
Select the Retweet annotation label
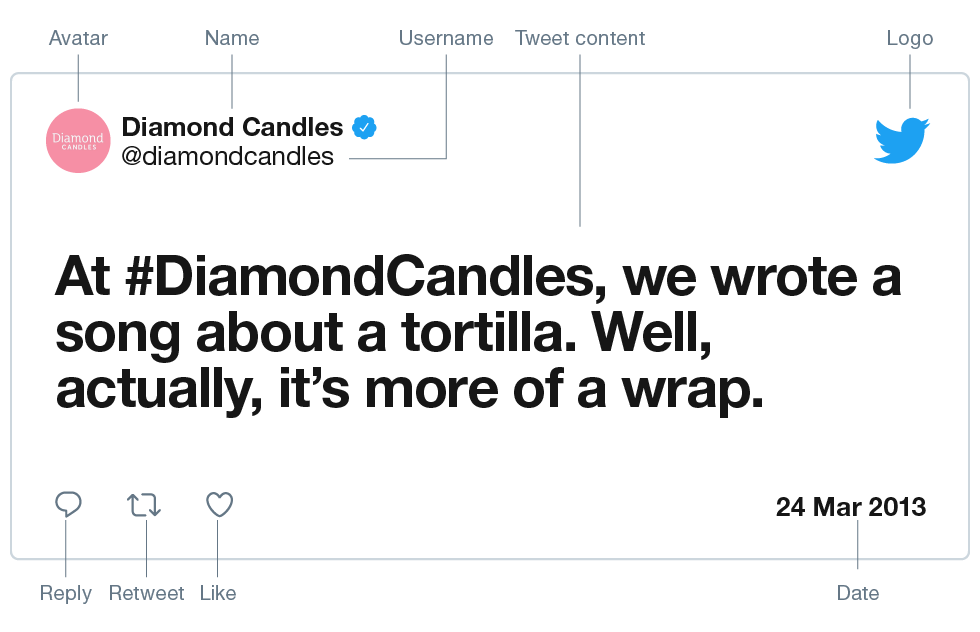coord(146,593)
